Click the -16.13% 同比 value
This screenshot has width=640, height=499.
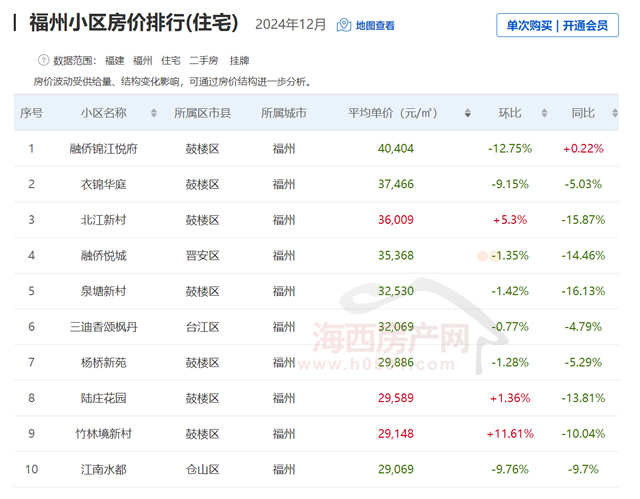(x=583, y=291)
